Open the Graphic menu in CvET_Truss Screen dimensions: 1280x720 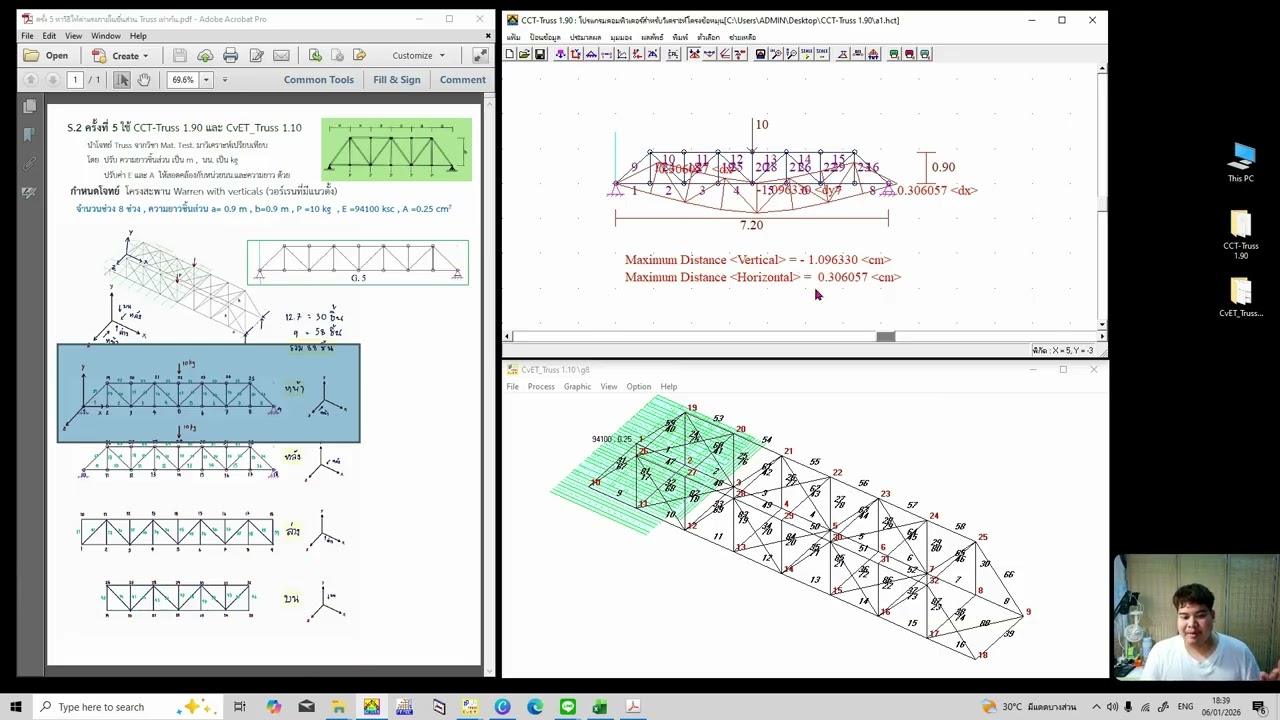(x=577, y=387)
